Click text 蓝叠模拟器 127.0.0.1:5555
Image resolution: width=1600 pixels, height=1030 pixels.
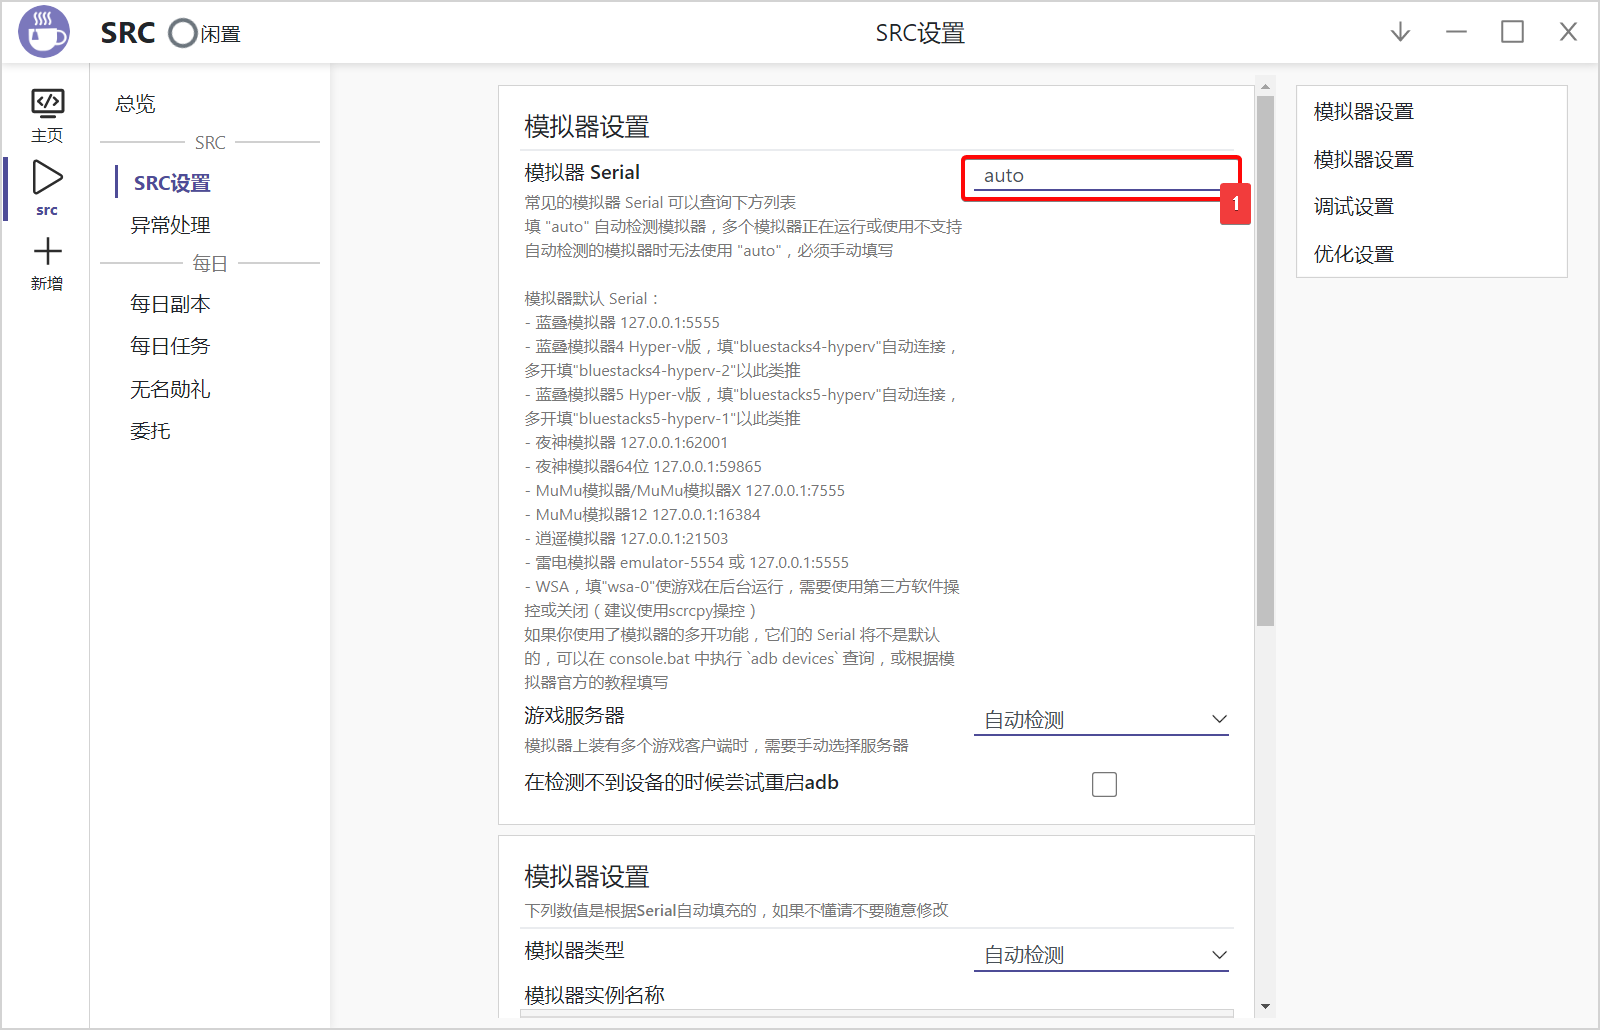[627, 323]
